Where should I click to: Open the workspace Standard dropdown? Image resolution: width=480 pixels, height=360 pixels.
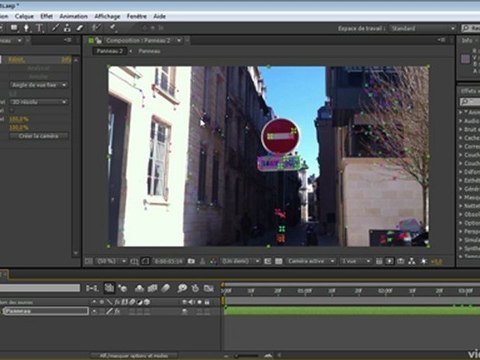pyautogui.click(x=423, y=28)
